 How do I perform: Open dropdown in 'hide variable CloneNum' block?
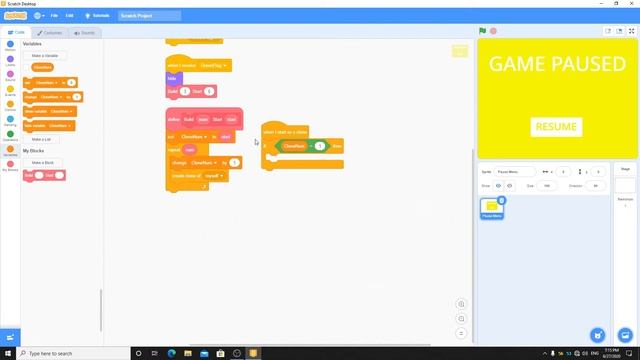[60, 126]
